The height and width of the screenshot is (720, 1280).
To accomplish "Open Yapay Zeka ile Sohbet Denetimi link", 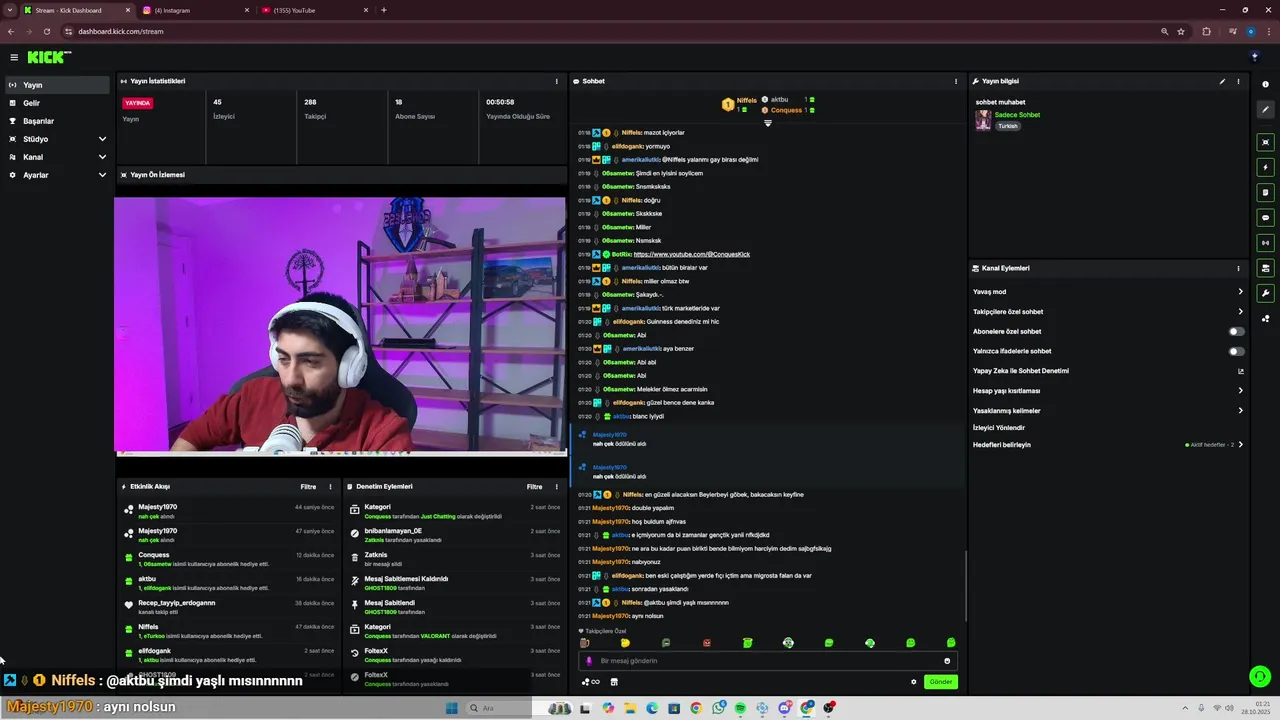I will click(x=1108, y=371).
